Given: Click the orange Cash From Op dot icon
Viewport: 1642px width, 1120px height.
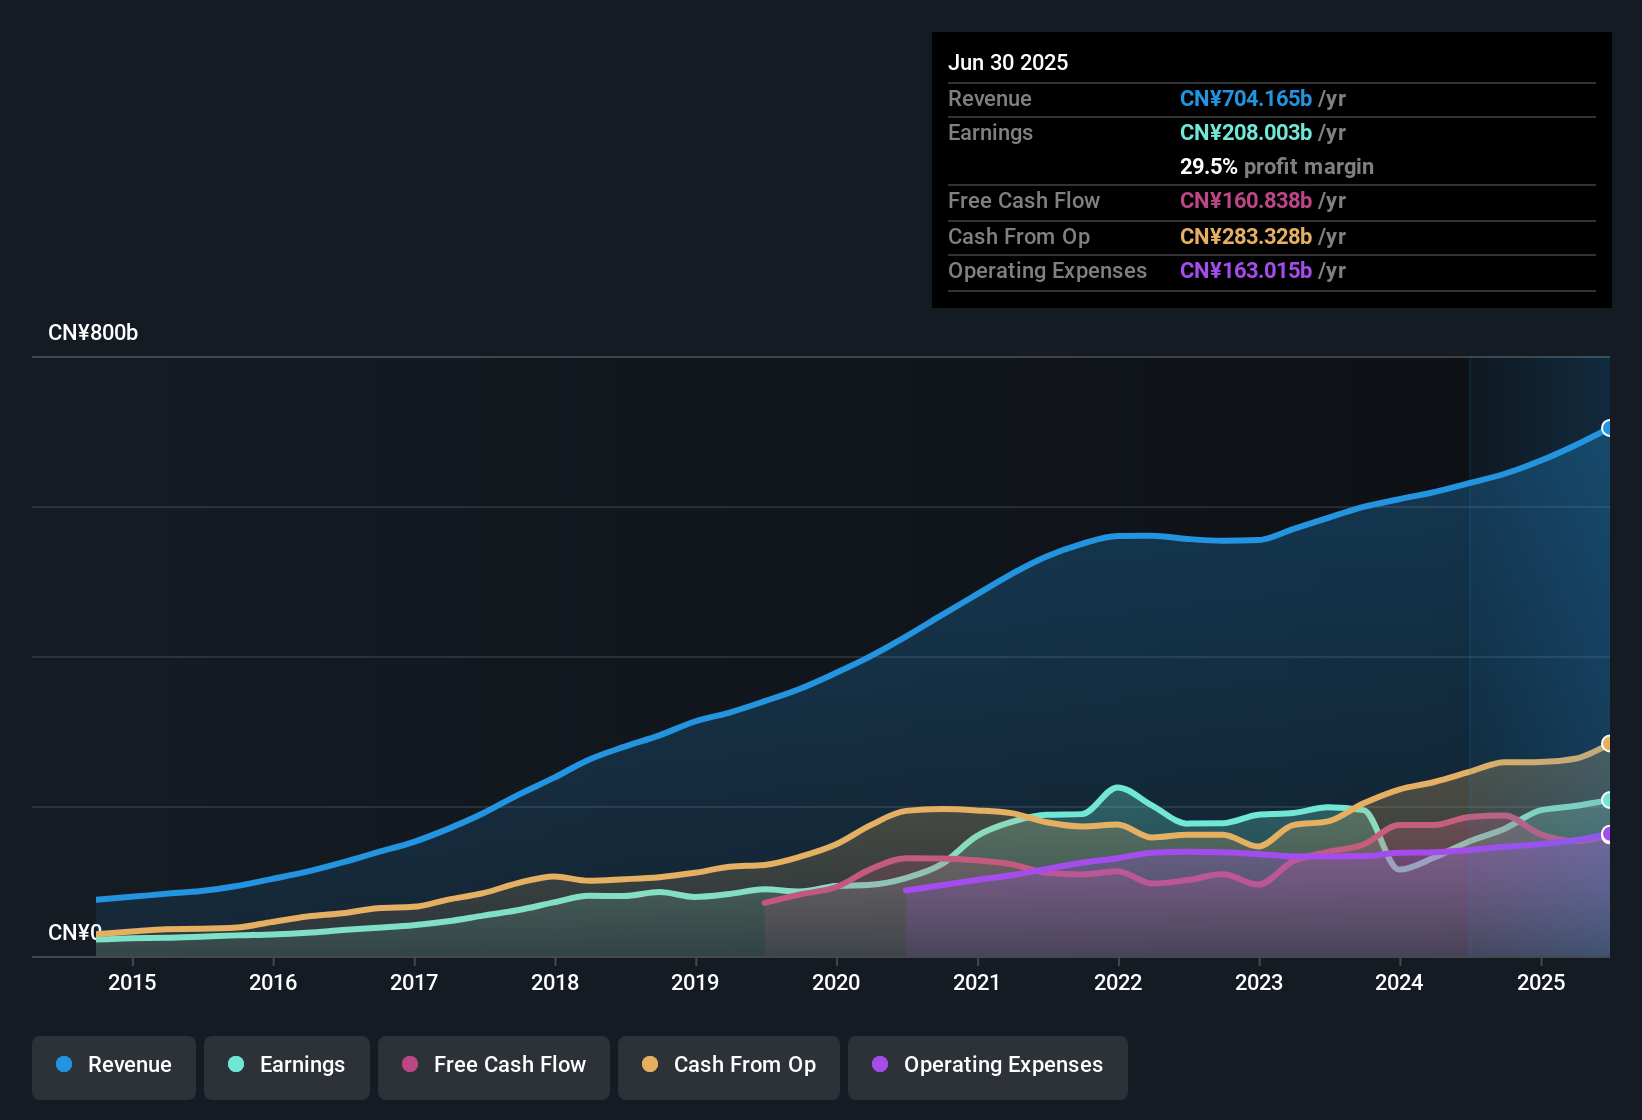Looking at the screenshot, I should [x=650, y=1065].
